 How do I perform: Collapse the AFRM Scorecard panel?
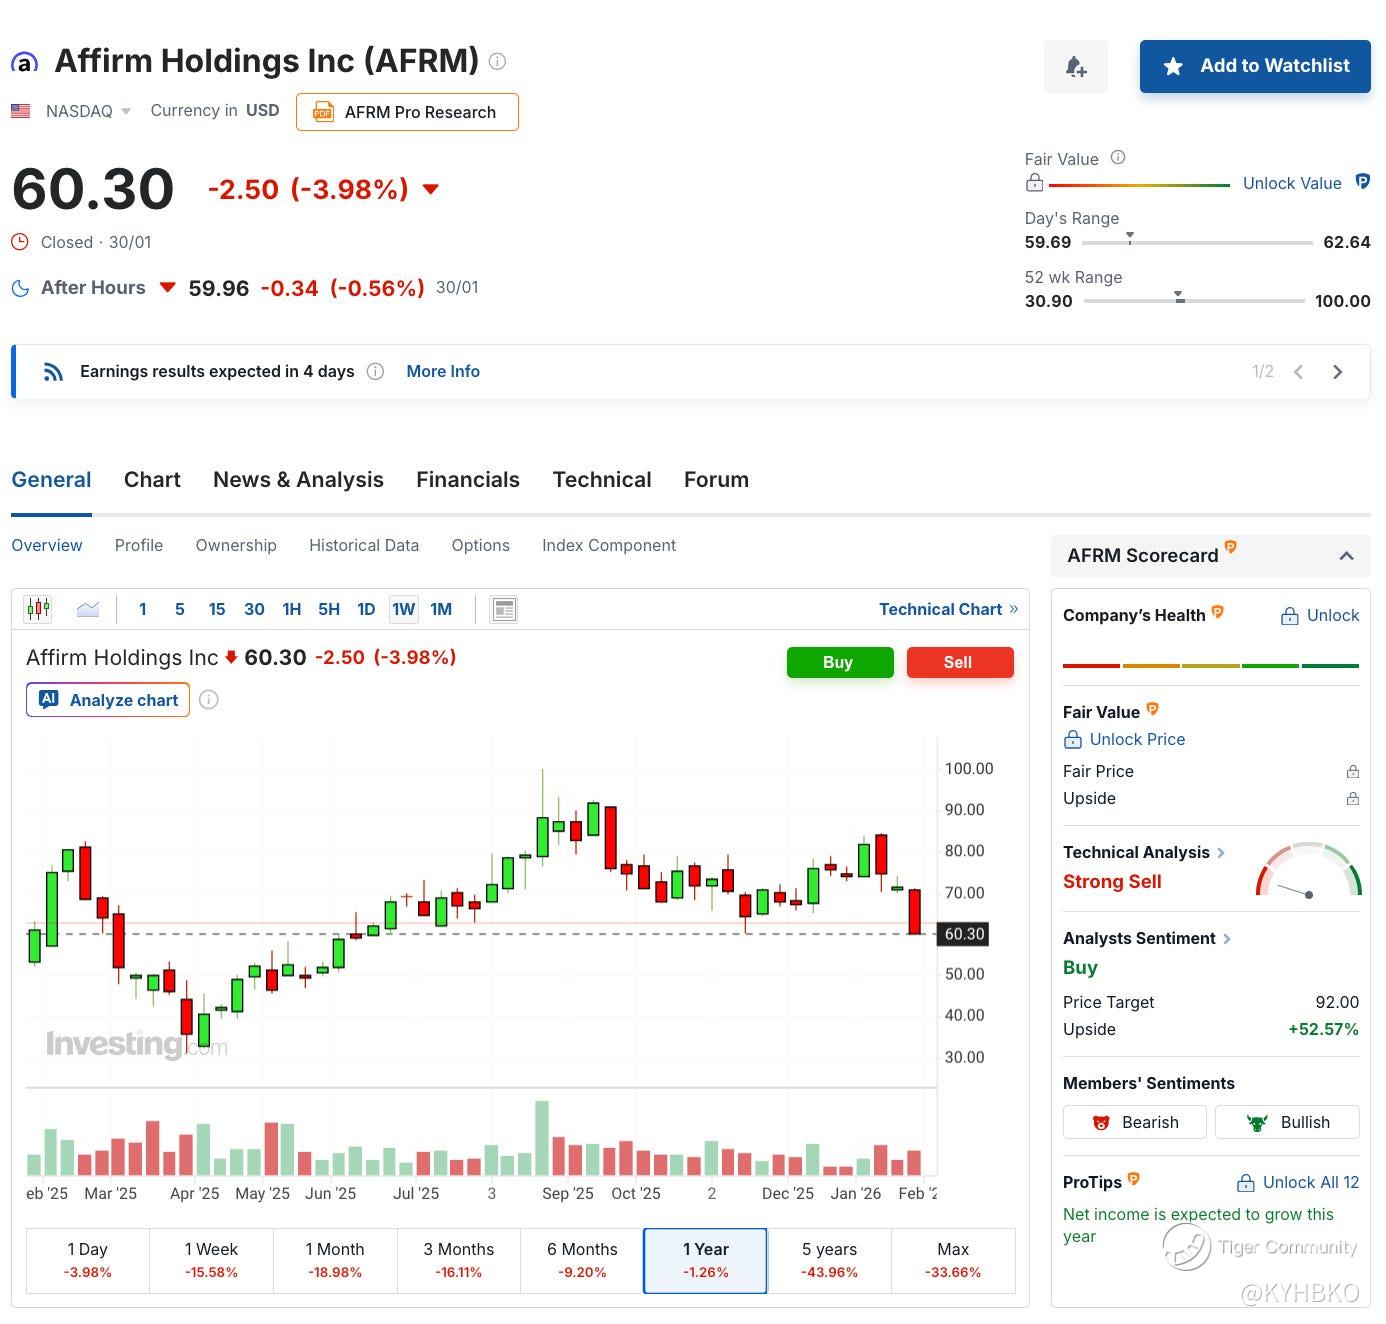pos(1346,556)
